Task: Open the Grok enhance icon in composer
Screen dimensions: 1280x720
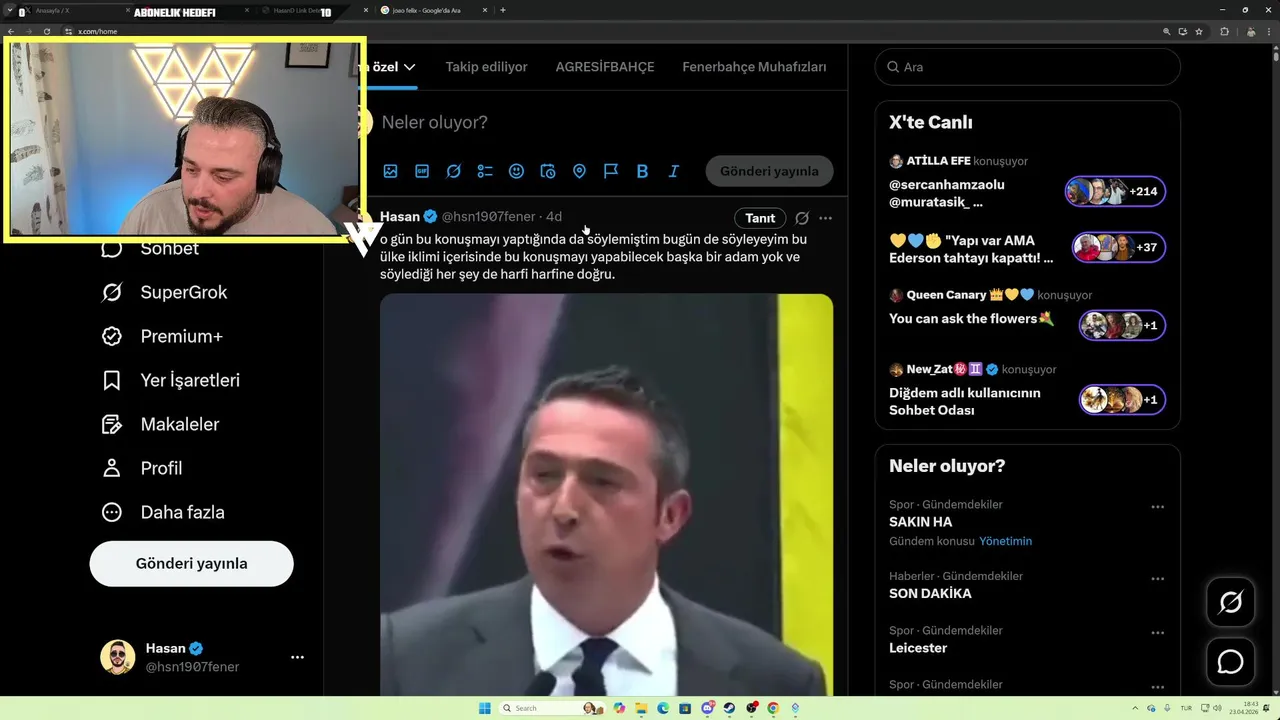Action: [x=453, y=171]
